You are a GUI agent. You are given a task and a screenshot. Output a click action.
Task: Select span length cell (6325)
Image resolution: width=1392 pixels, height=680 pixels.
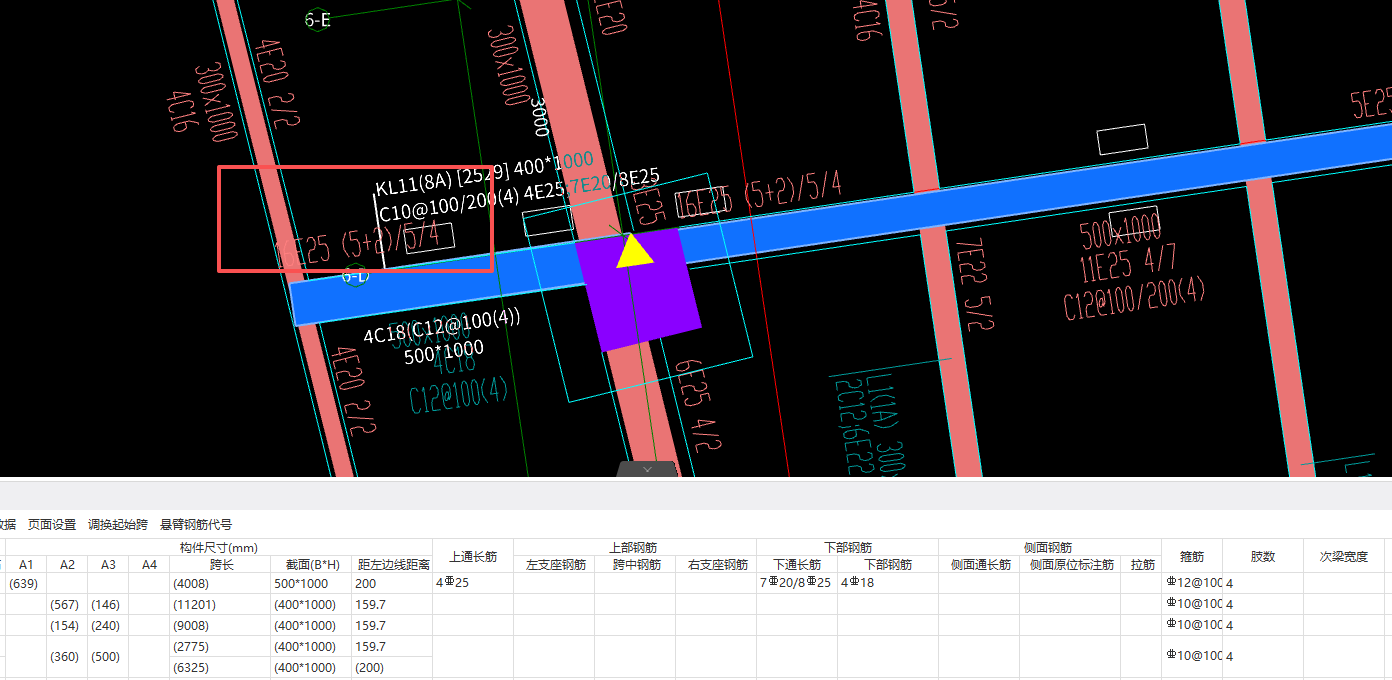click(220, 668)
